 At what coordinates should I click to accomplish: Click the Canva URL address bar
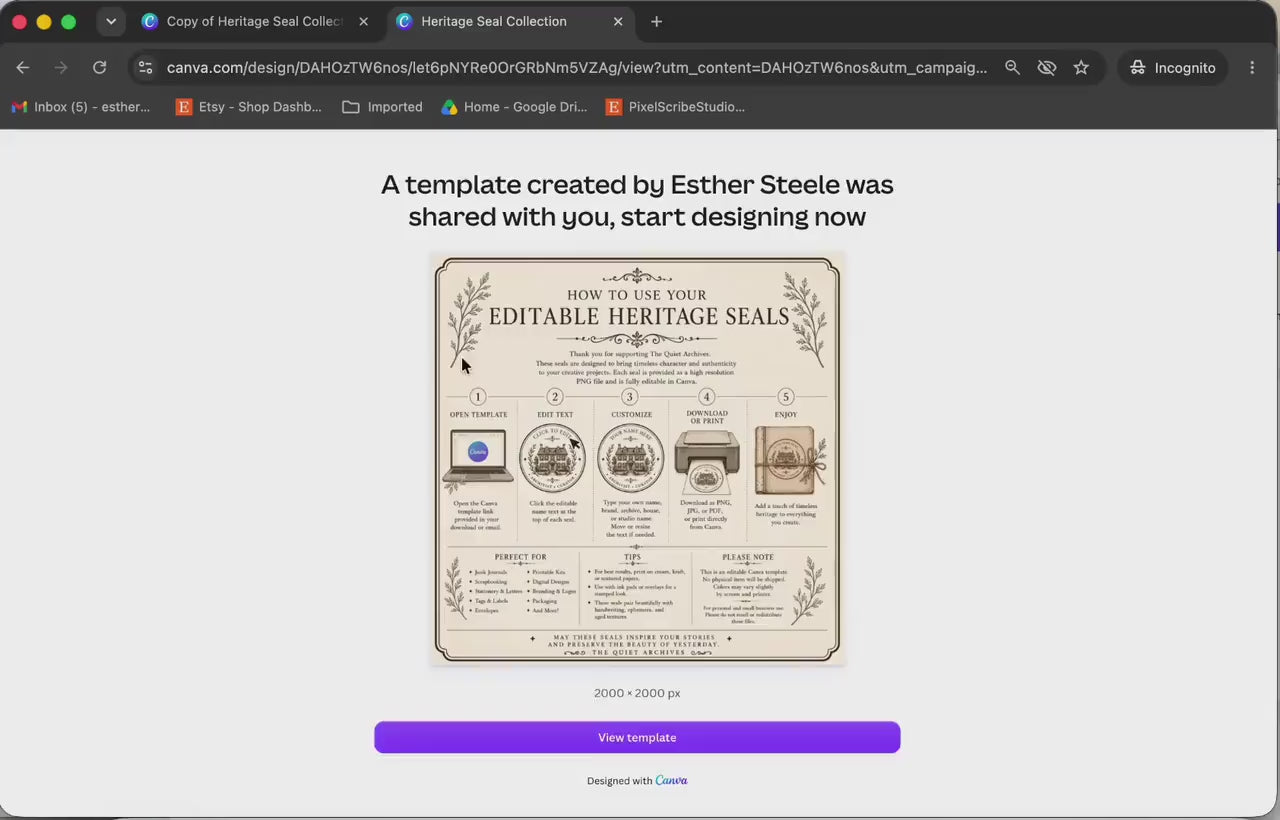[x=577, y=67]
